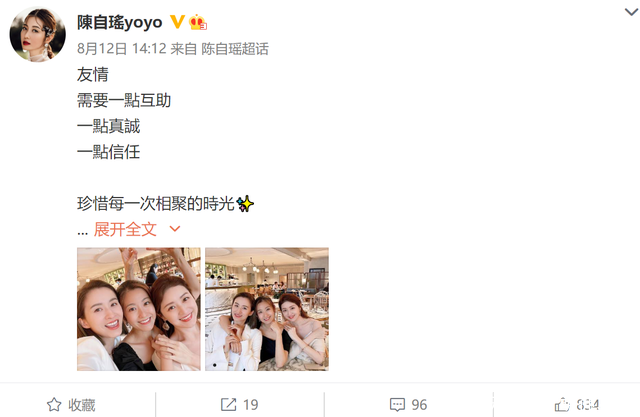Visit the 陈自瑶超话 source link
Viewport: 640px width, 417px height.
click(x=235, y=49)
